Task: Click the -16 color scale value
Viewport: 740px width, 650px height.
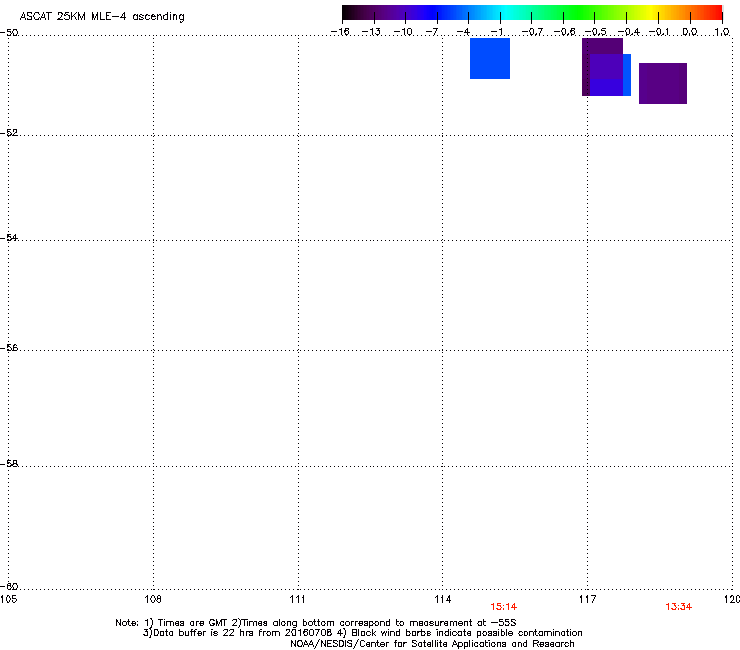Action: 340,32
